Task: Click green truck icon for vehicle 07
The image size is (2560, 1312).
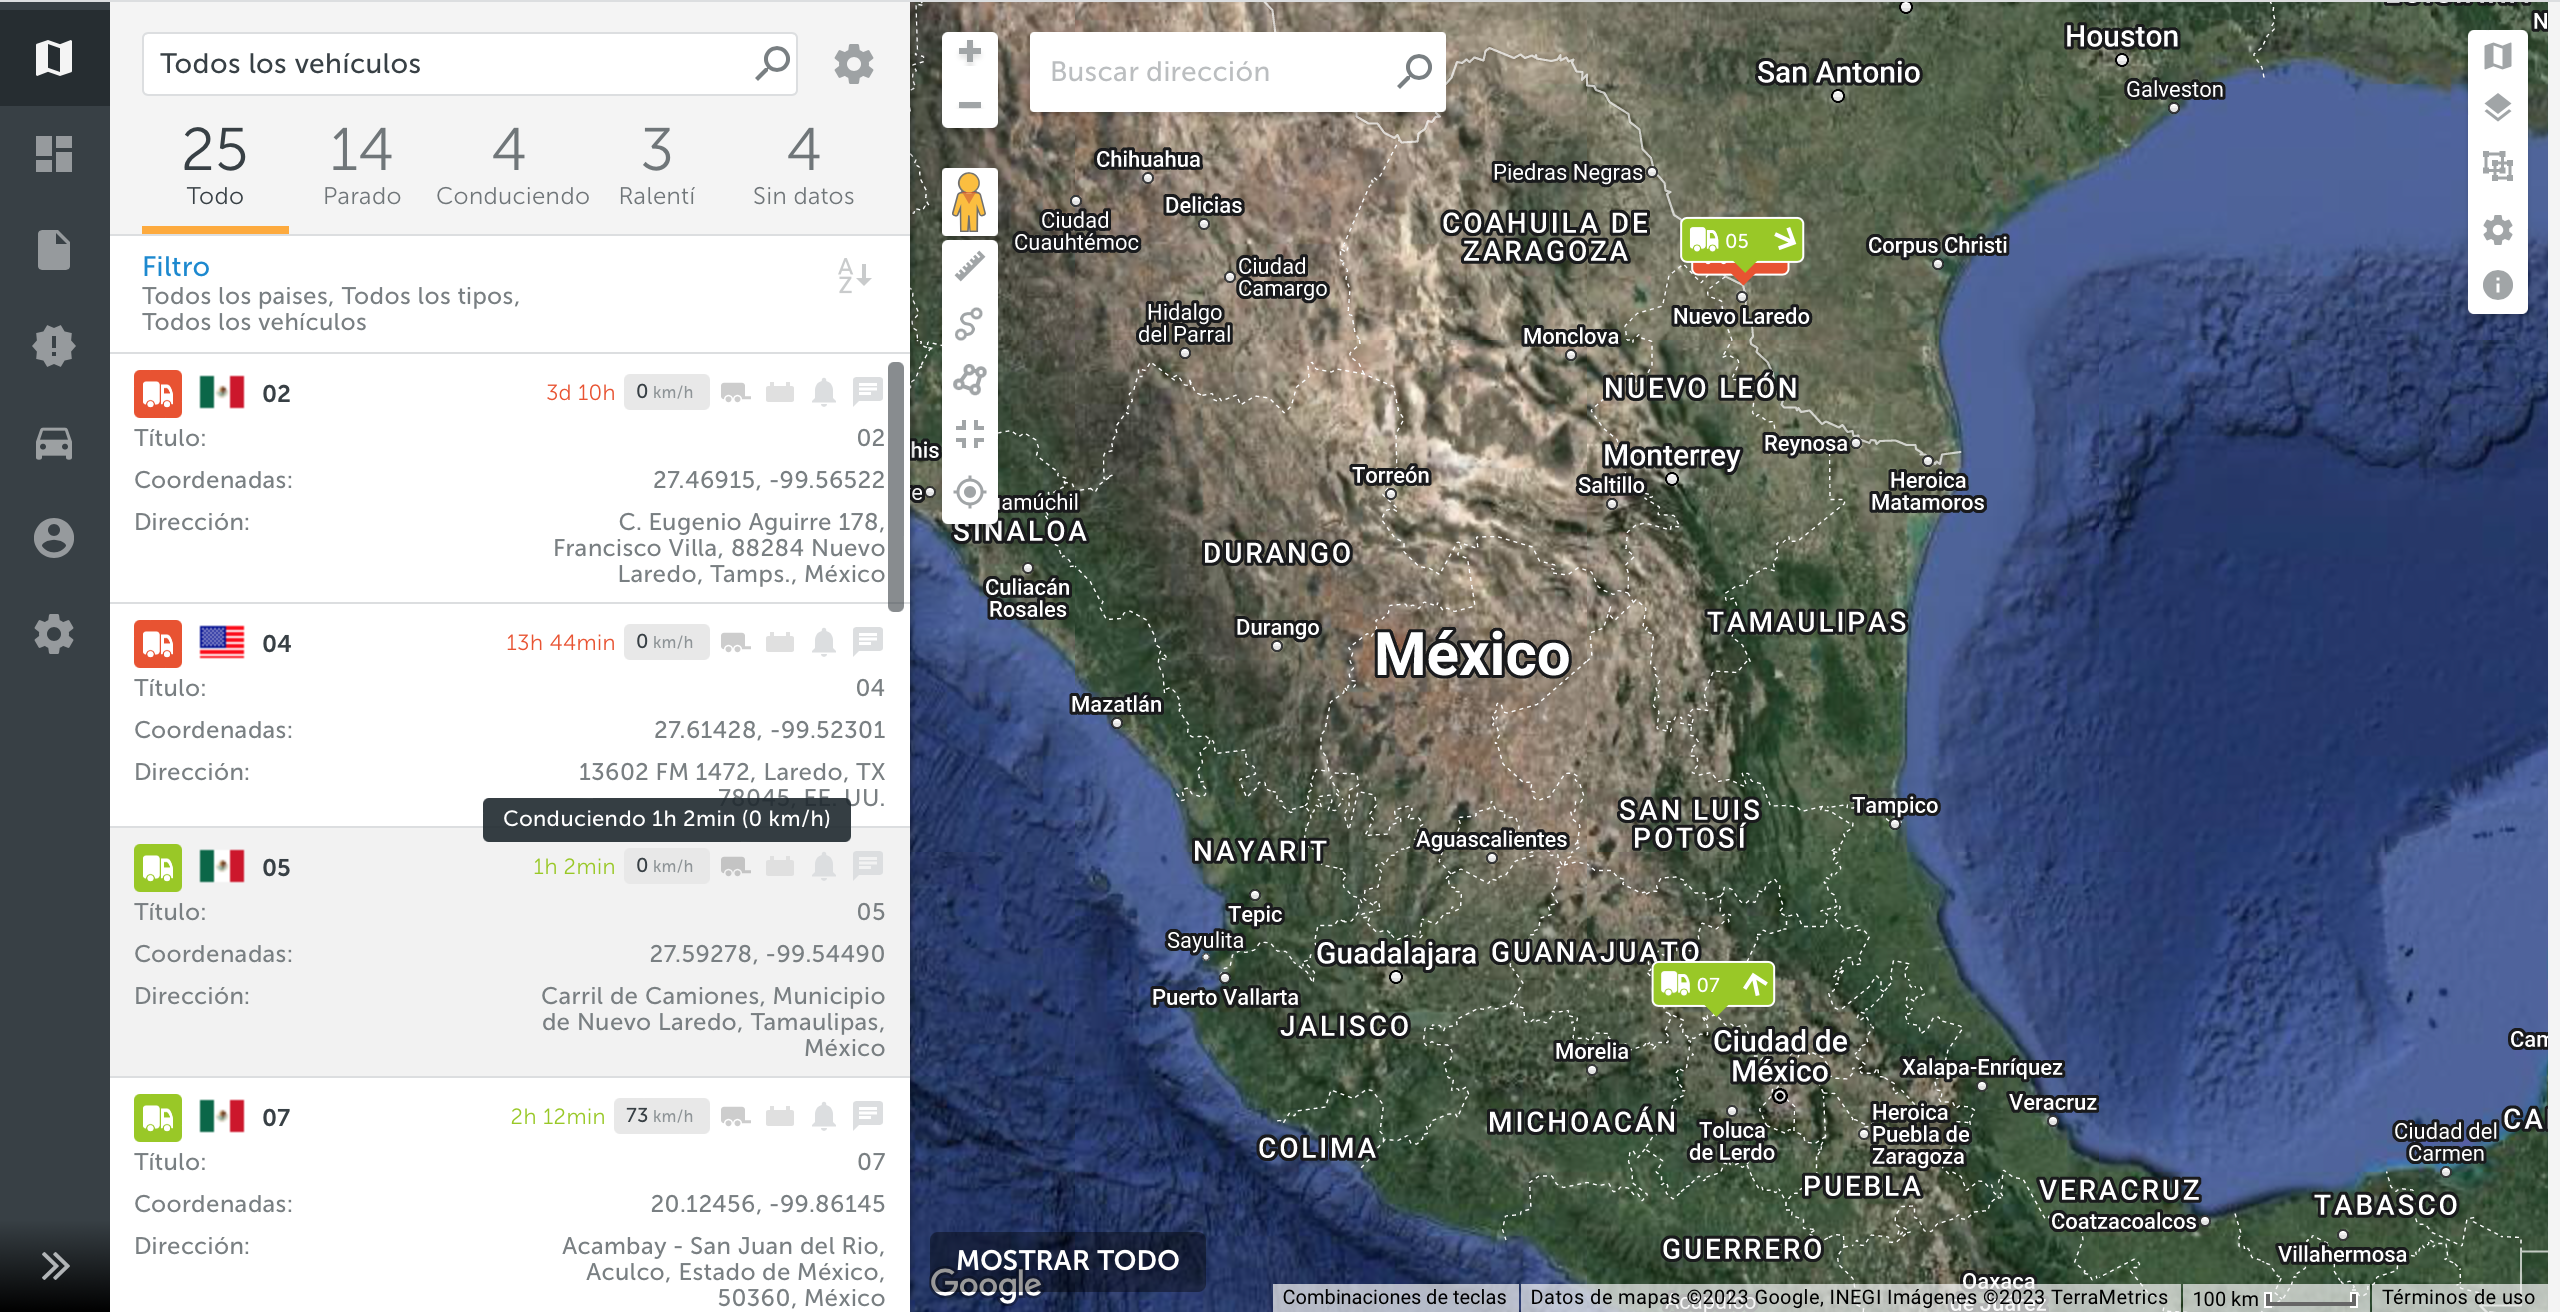Action: (x=158, y=1118)
